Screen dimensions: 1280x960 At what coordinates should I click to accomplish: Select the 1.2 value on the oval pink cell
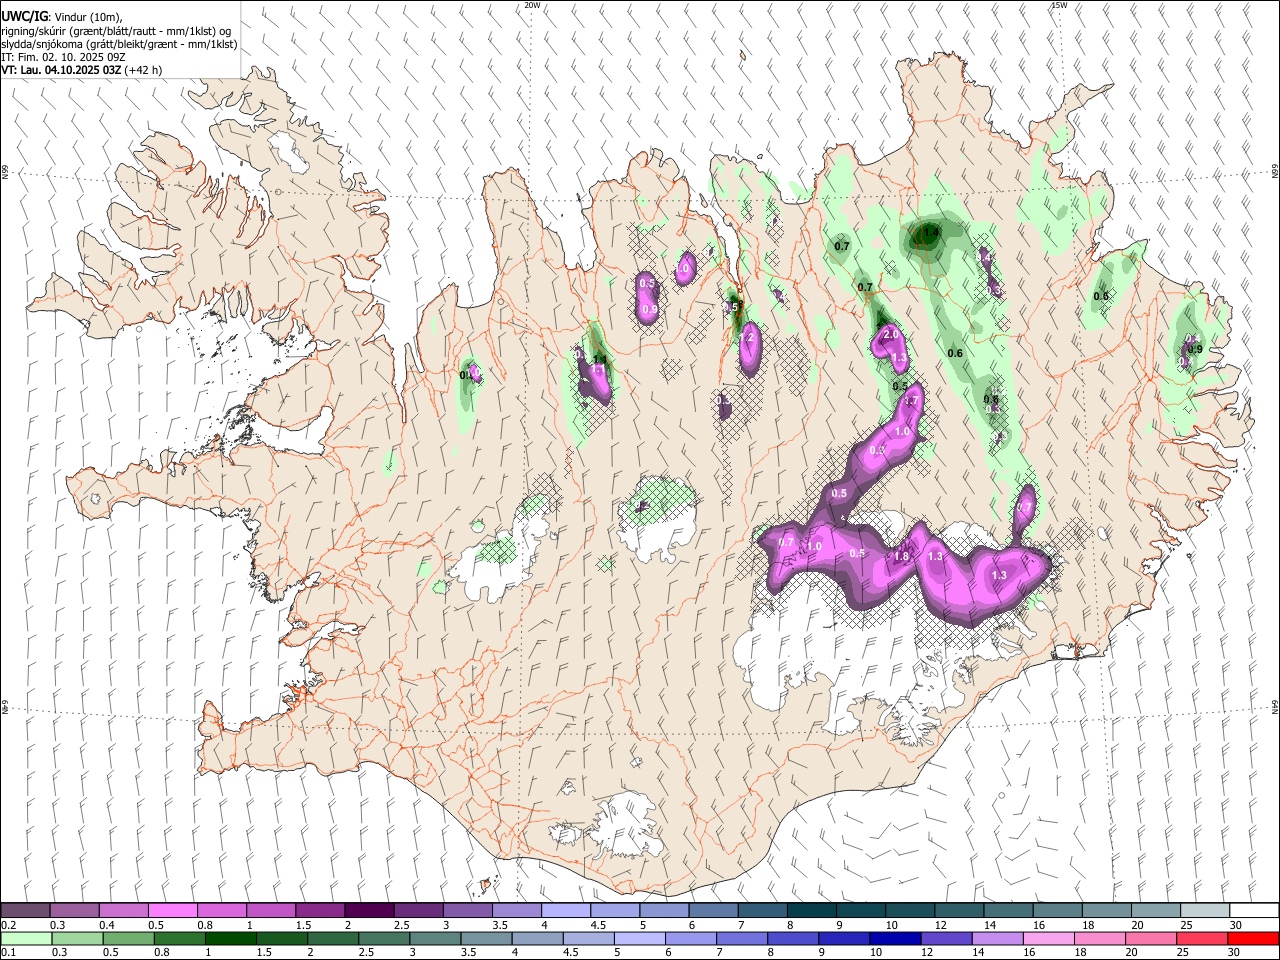click(748, 338)
